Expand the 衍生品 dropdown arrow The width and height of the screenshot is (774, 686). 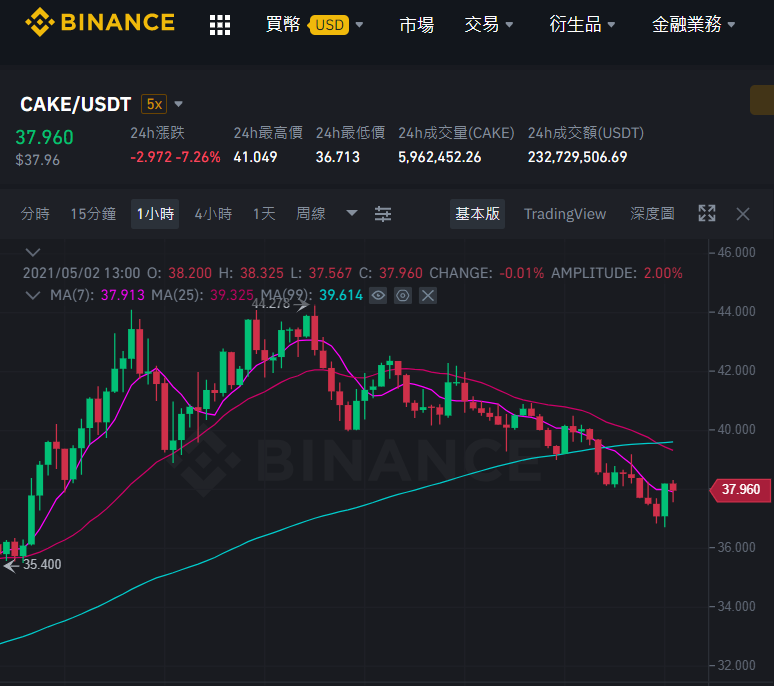click(x=611, y=25)
